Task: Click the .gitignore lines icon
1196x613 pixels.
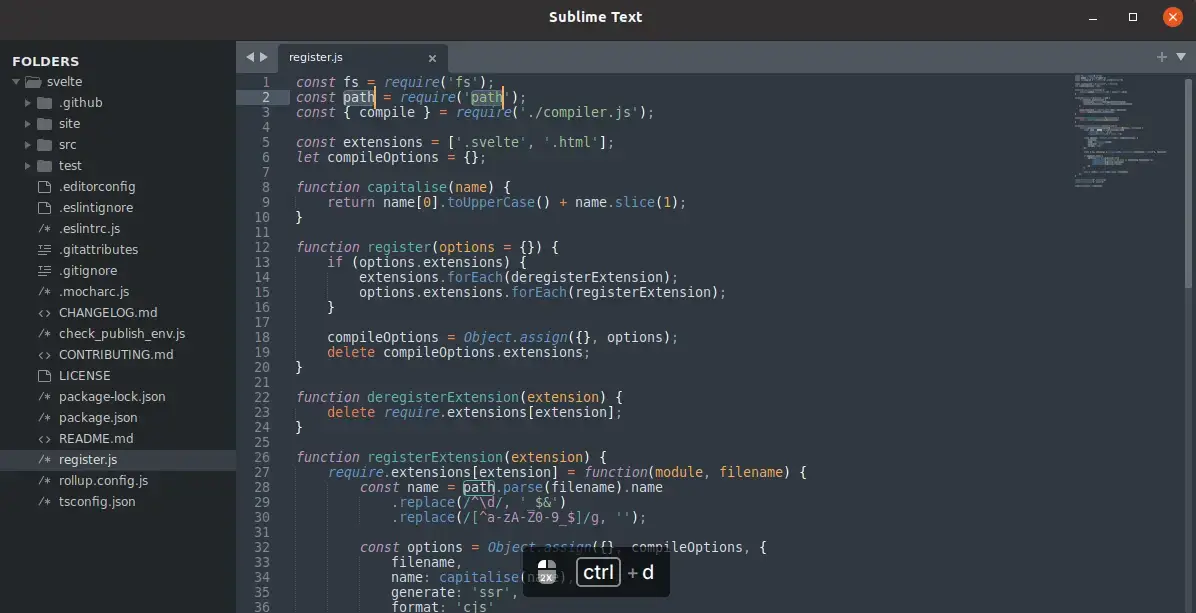Action: click(44, 271)
